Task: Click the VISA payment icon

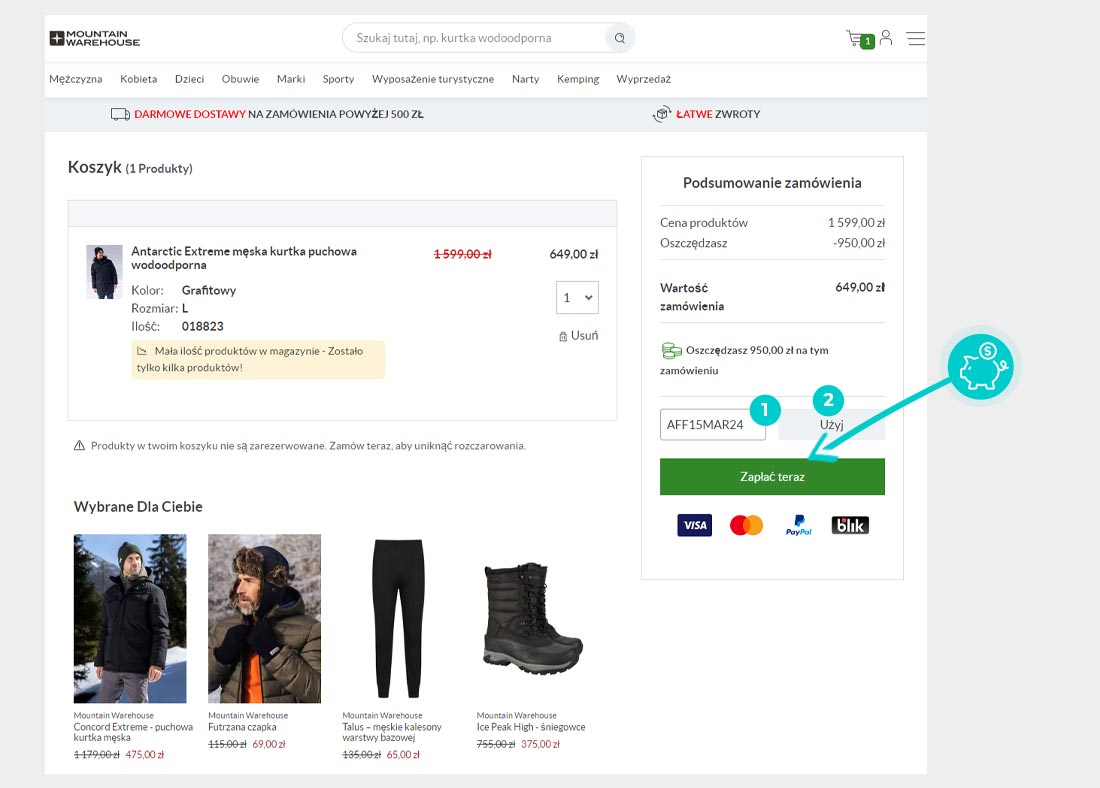Action: (x=695, y=525)
